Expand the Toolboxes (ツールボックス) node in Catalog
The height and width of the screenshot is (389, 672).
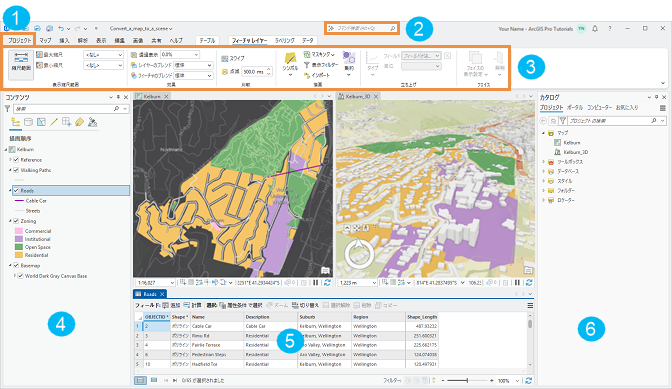(x=543, y=162)
